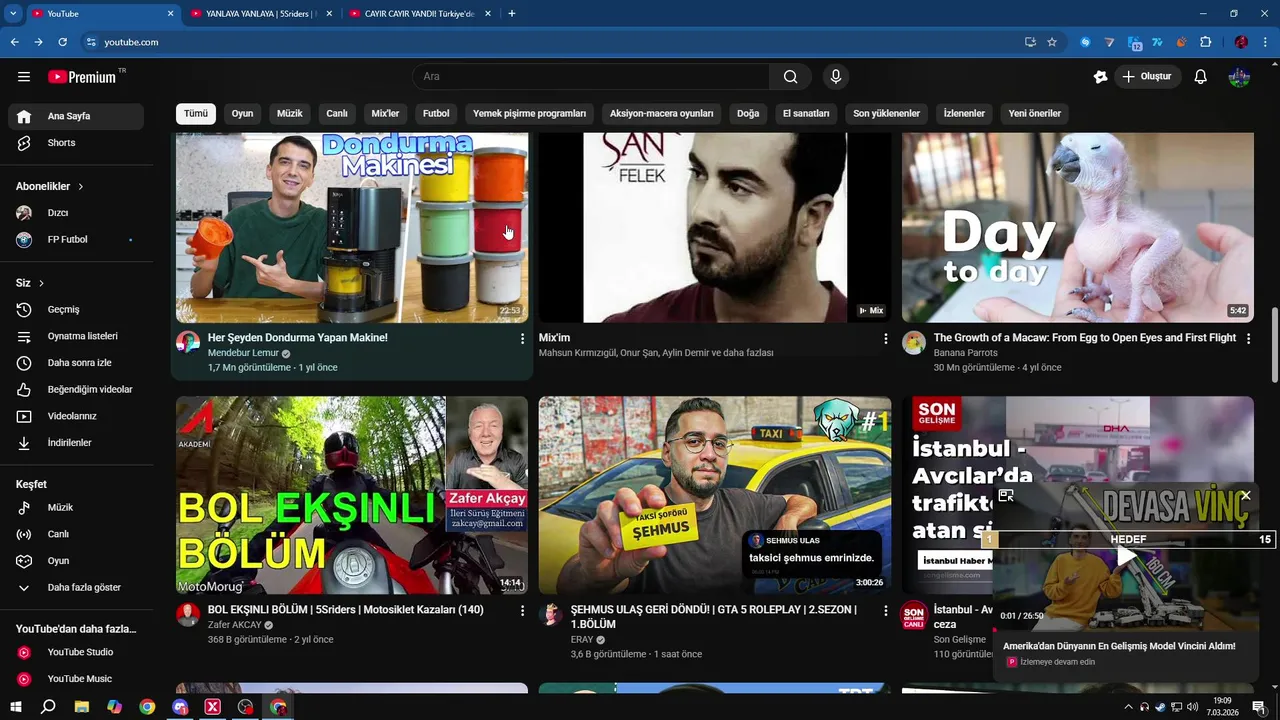Open Daha sonra izle list

[76, 363]
